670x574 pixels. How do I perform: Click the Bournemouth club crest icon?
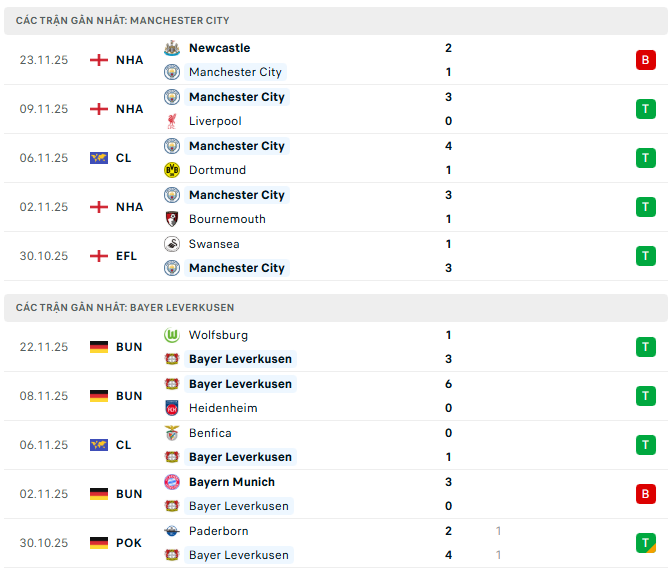tap(171, 219)
